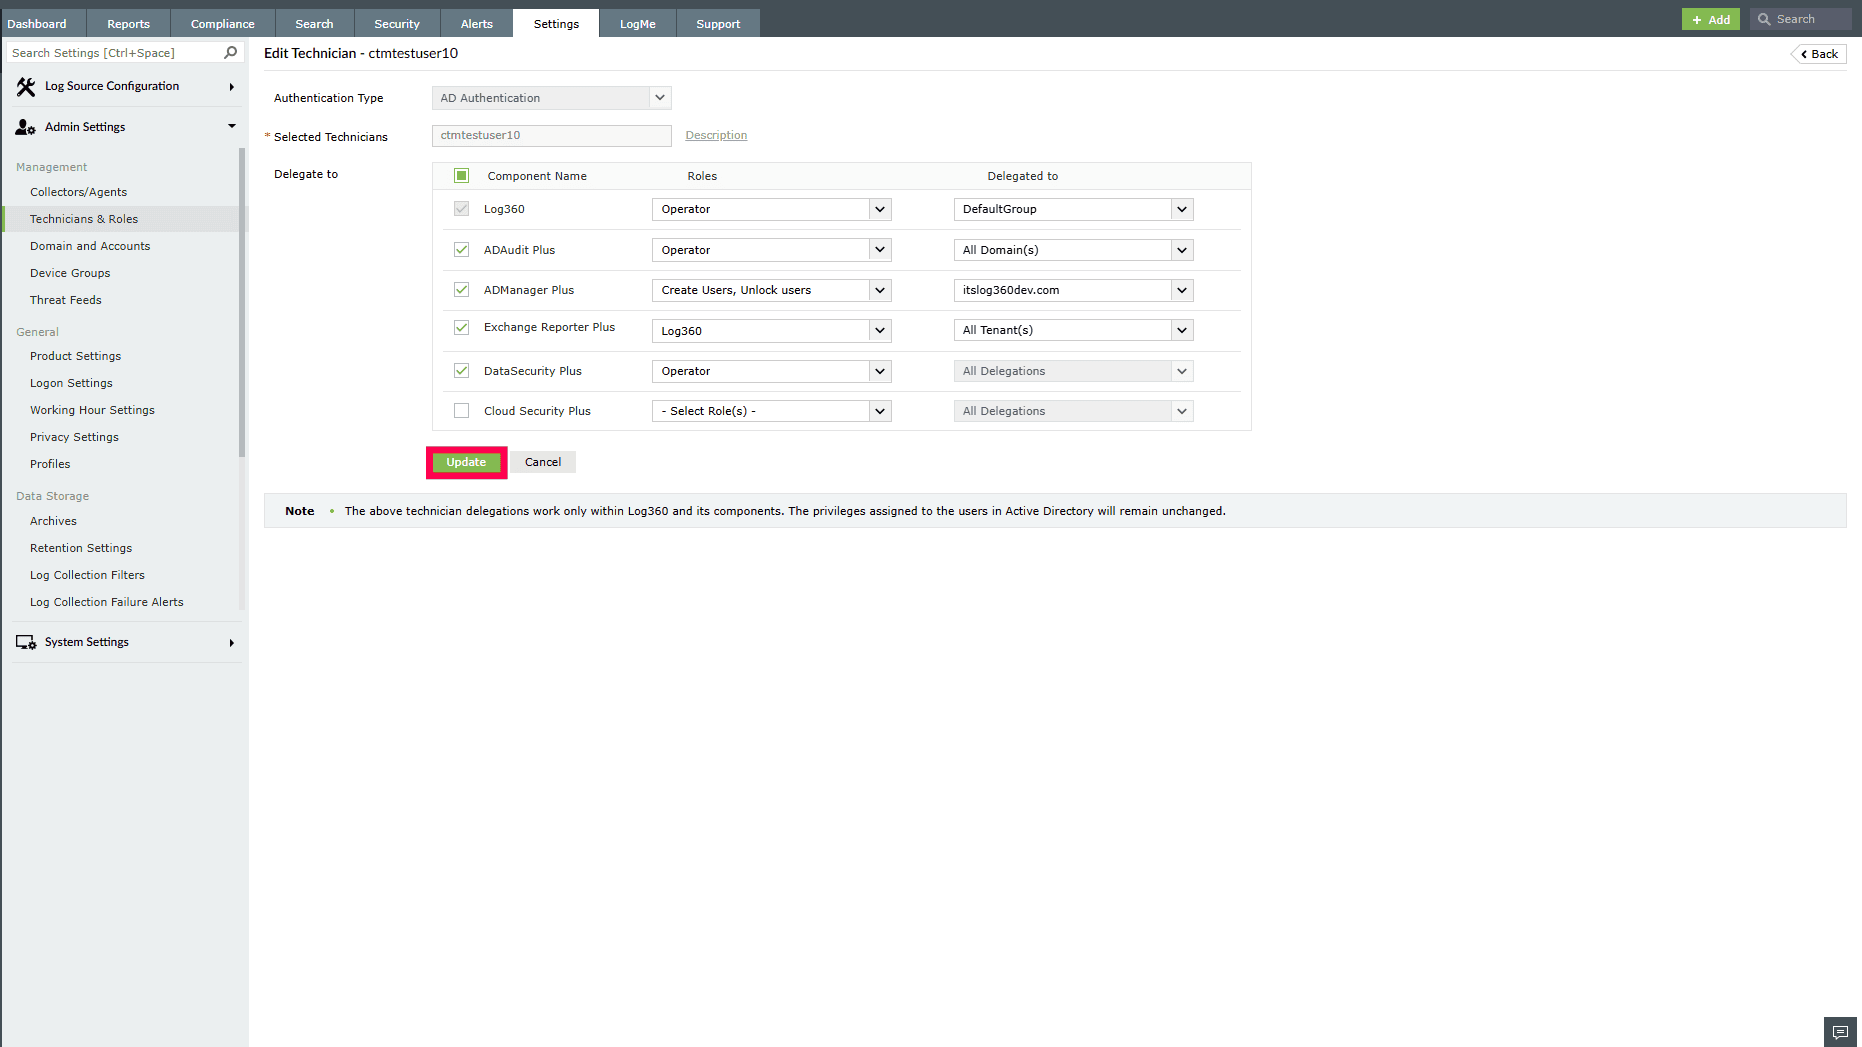Open Product Settings in sidebar

click(x=76, y=356)
